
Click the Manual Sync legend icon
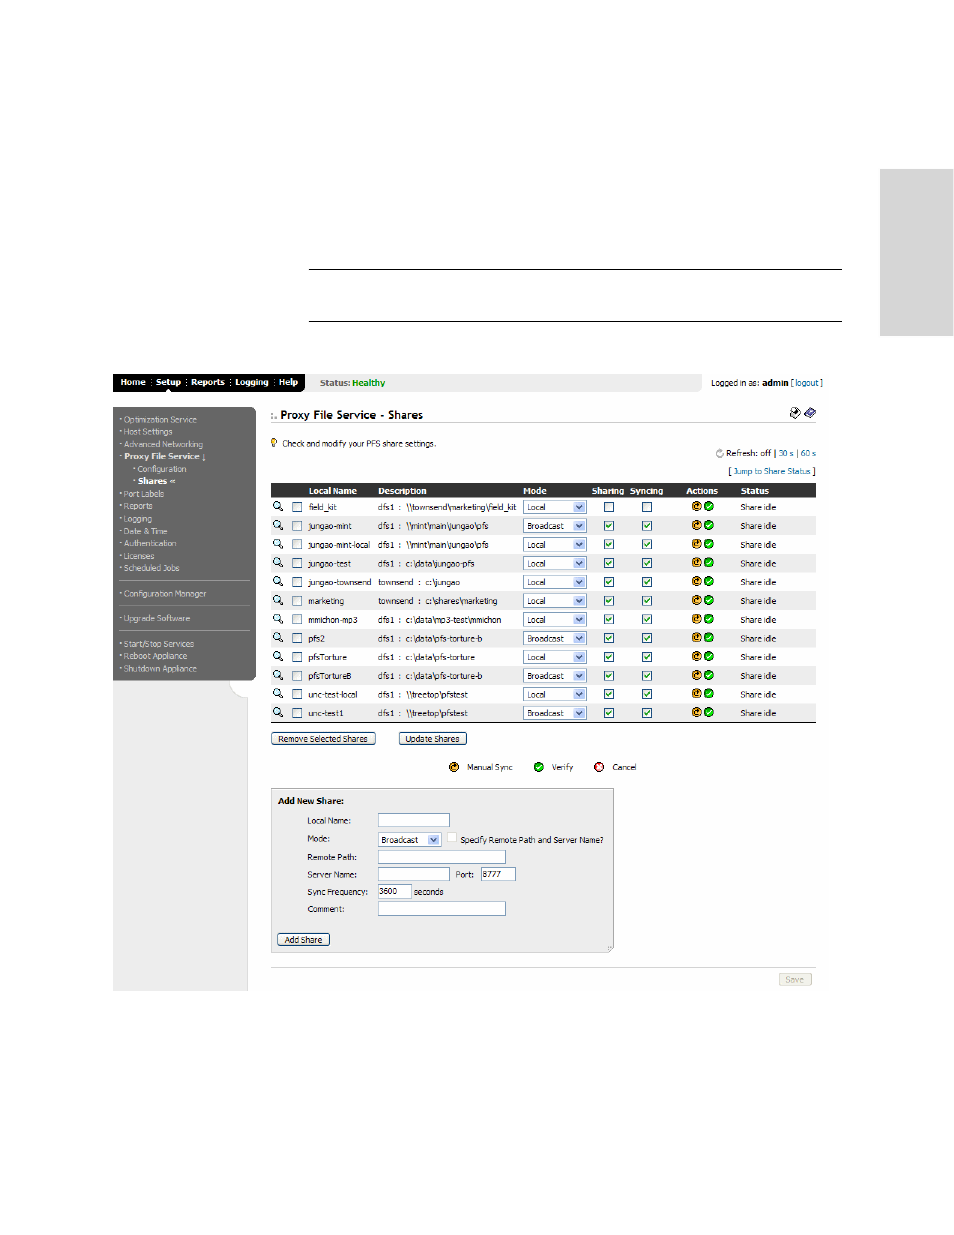454,767
